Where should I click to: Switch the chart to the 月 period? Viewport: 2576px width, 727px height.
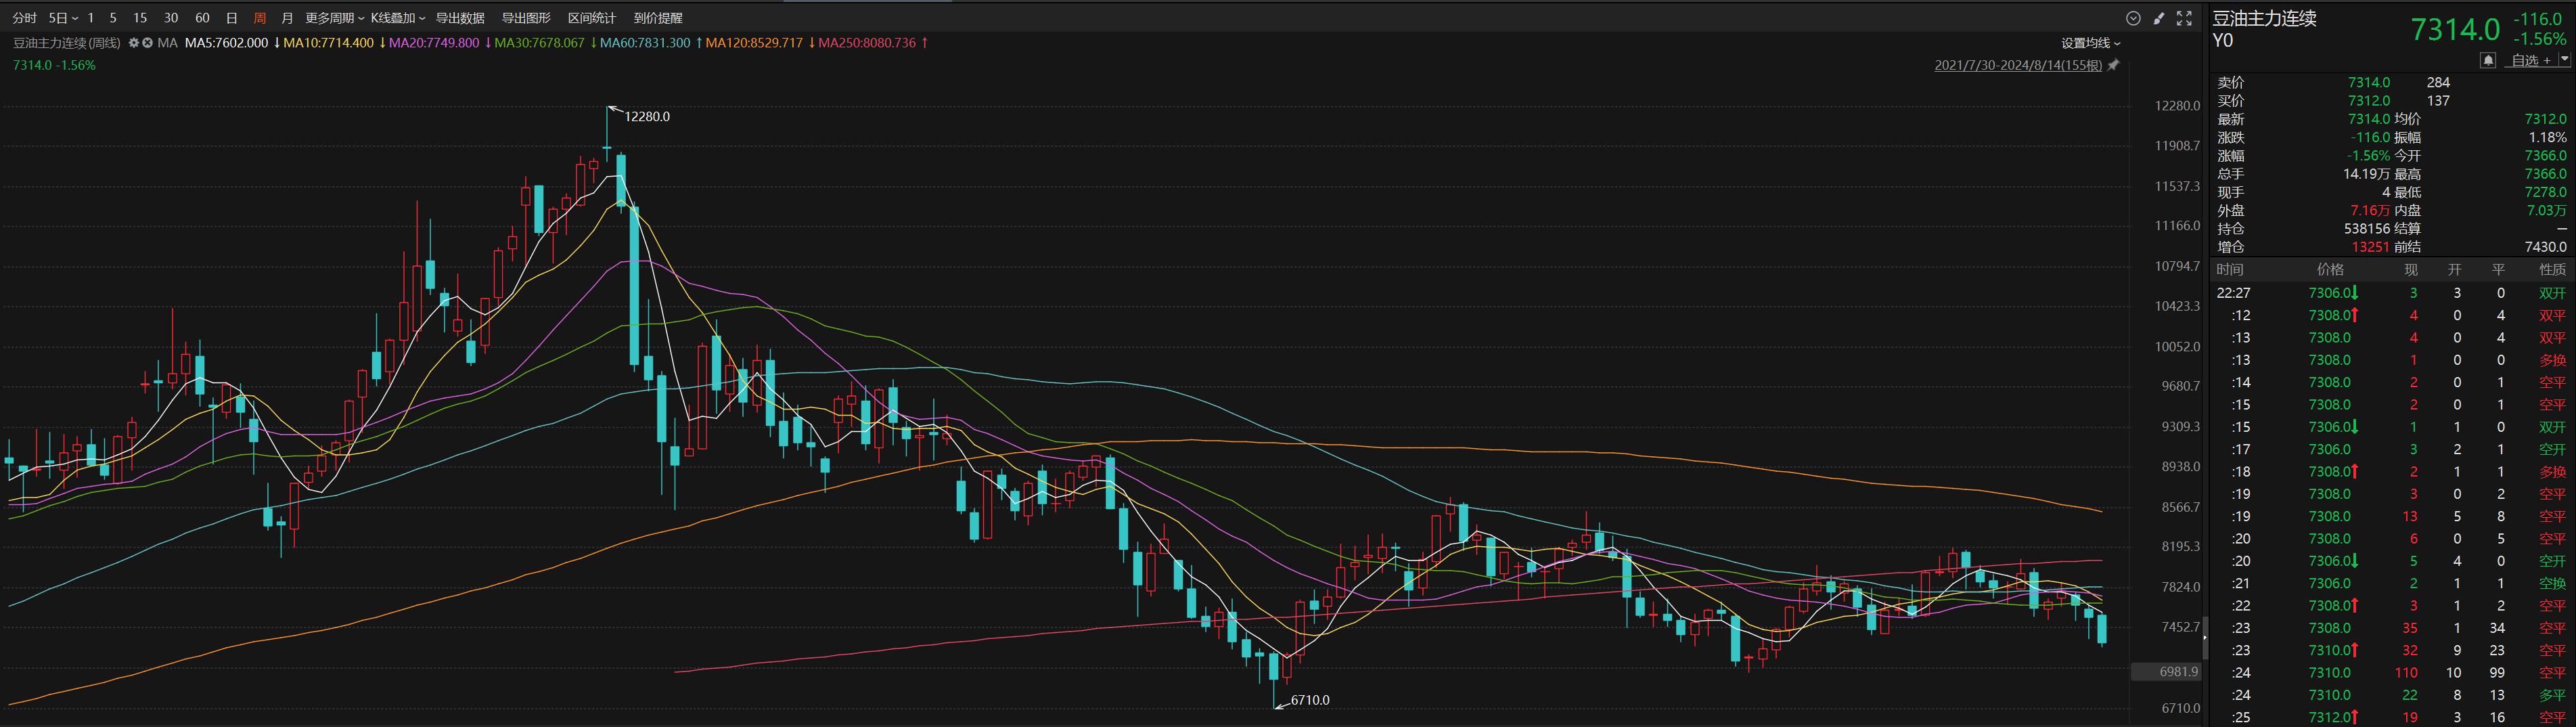pos(287,18)
